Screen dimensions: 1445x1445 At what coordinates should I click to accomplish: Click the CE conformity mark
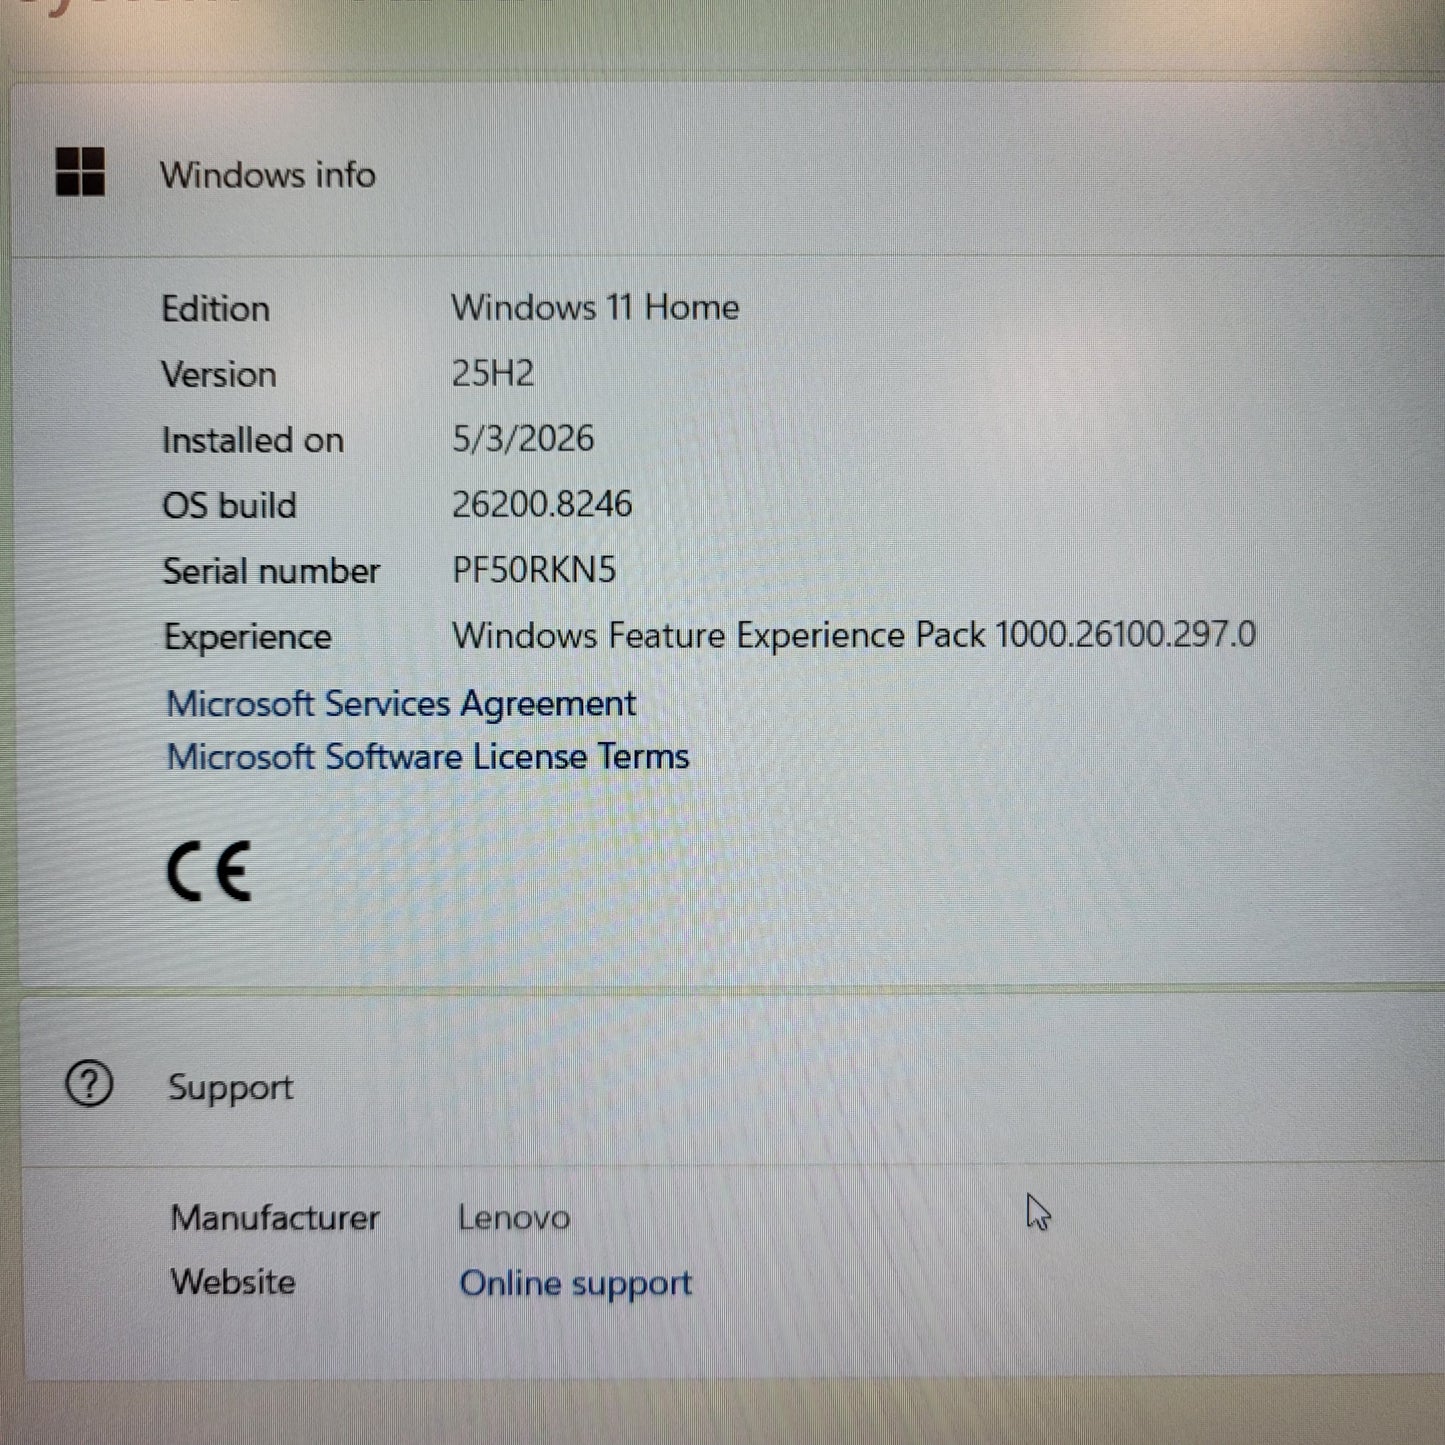[x=208, y=872]
